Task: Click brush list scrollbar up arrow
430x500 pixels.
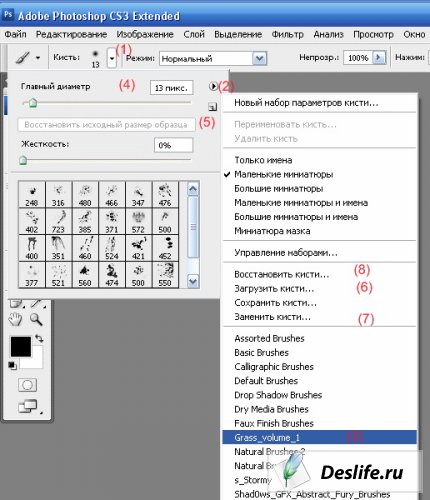Action: click(x=193, y=189)
